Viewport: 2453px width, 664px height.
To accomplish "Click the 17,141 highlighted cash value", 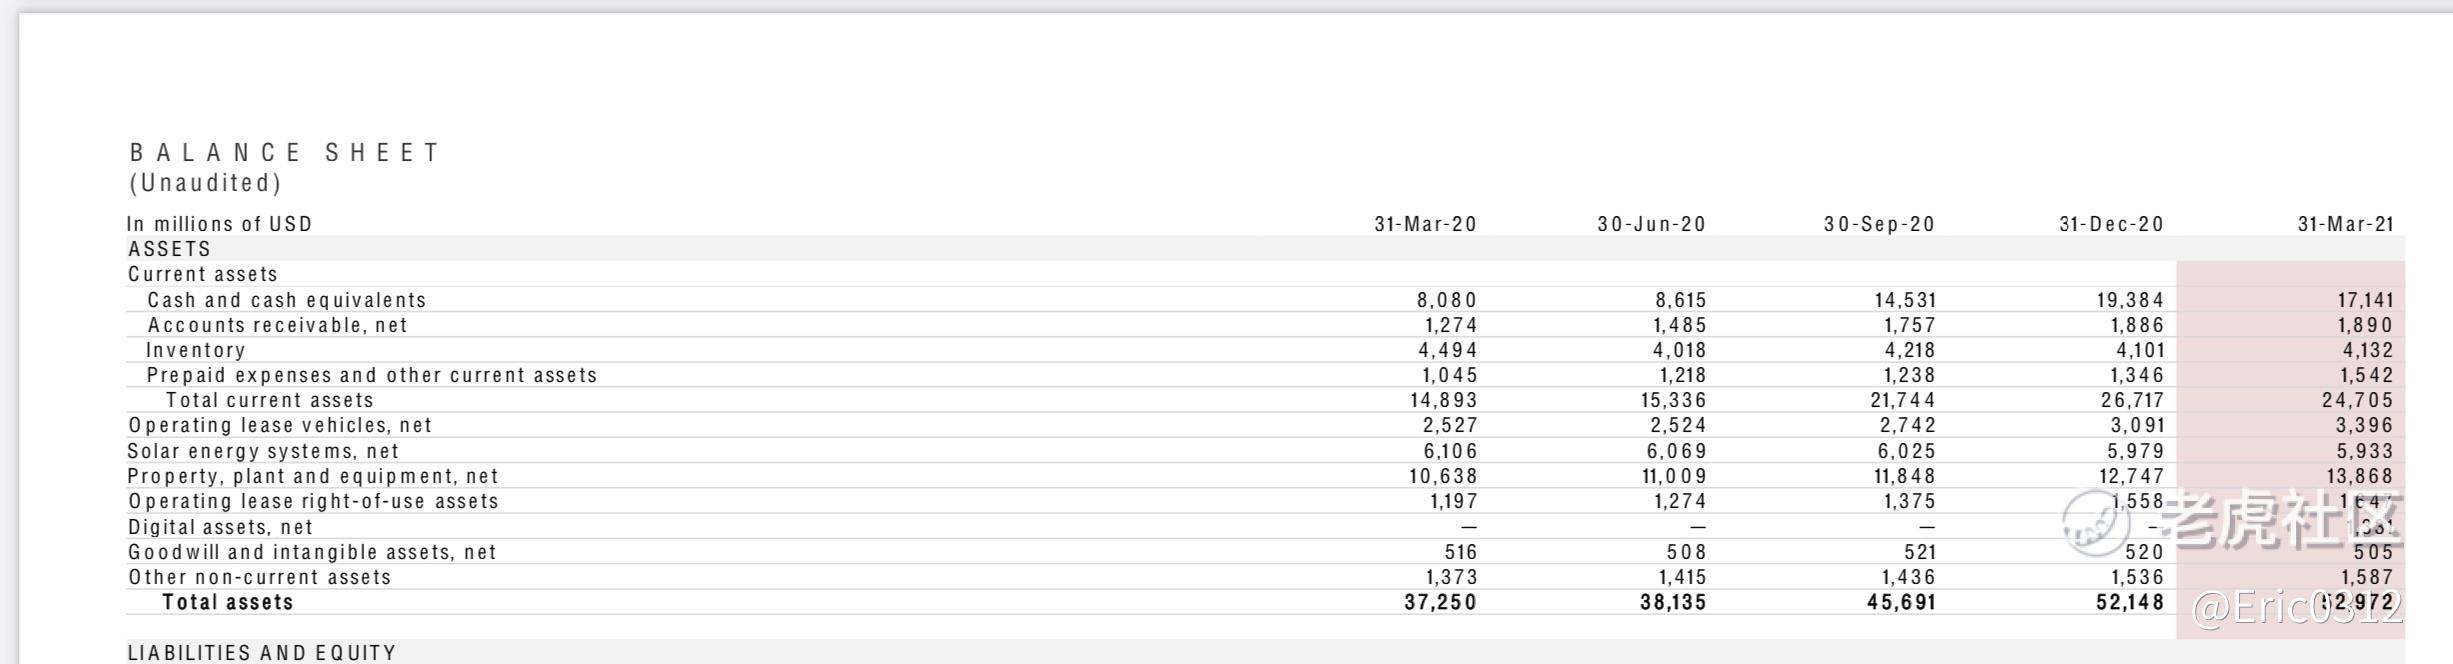I will 2365,300.
